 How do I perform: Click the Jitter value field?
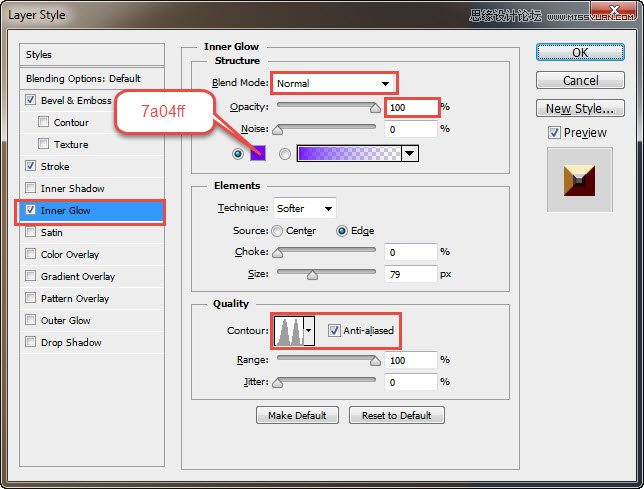tap(411, 382)
